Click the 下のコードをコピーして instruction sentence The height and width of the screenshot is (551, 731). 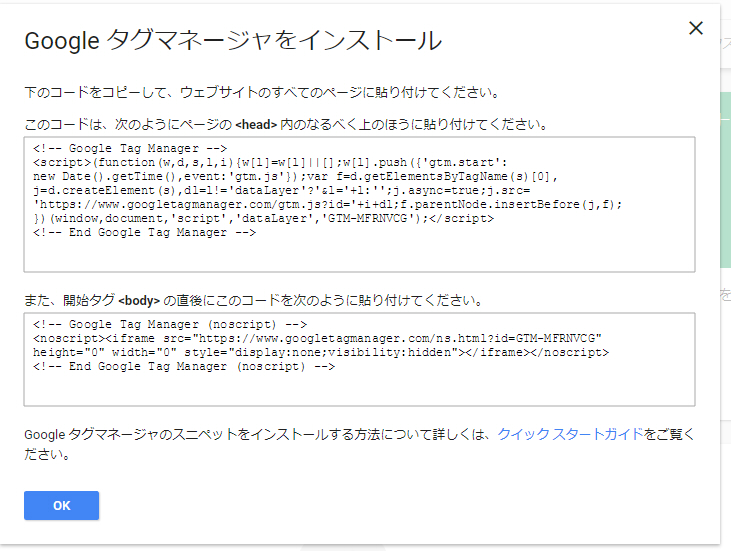click(x=262, y=92)
